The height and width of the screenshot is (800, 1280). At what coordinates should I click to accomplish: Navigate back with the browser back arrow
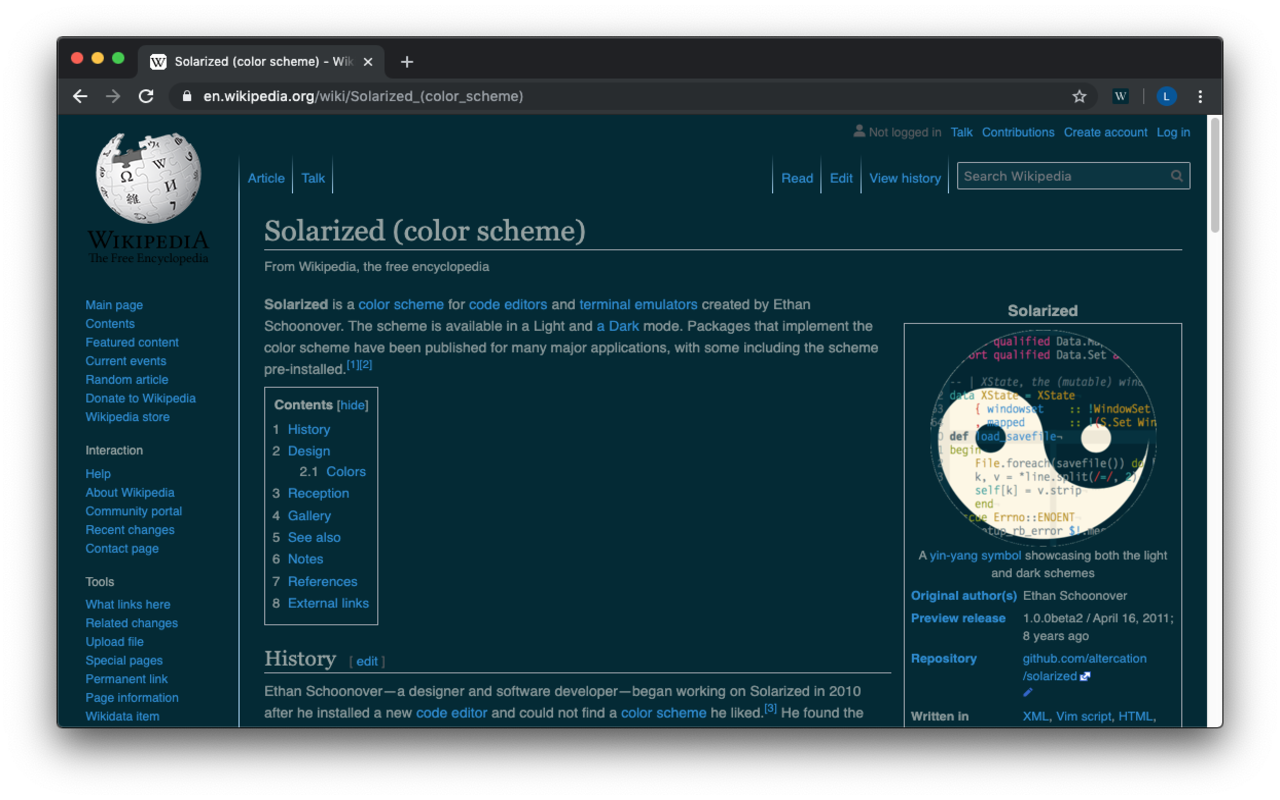[79, 96]
